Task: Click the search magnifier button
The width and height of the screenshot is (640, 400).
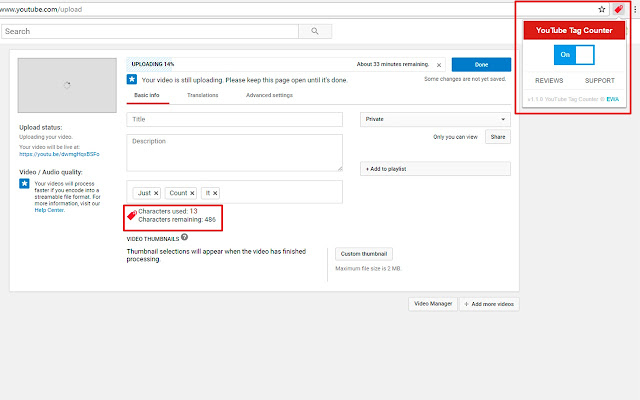Action: pos(315,31)
